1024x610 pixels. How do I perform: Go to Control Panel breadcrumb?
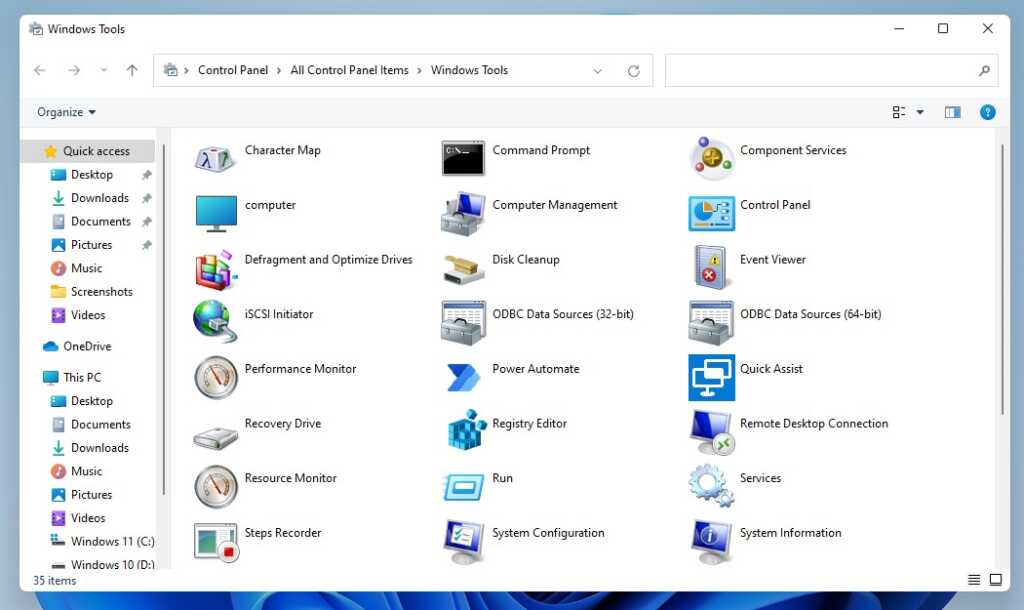point(232,70)
